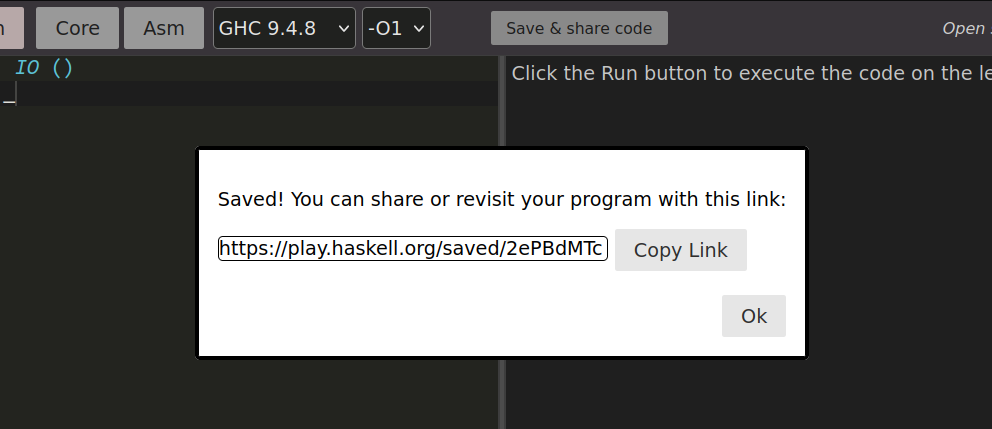Click the italic Open text at top right

pyautogui.click(x=964, y=28)
